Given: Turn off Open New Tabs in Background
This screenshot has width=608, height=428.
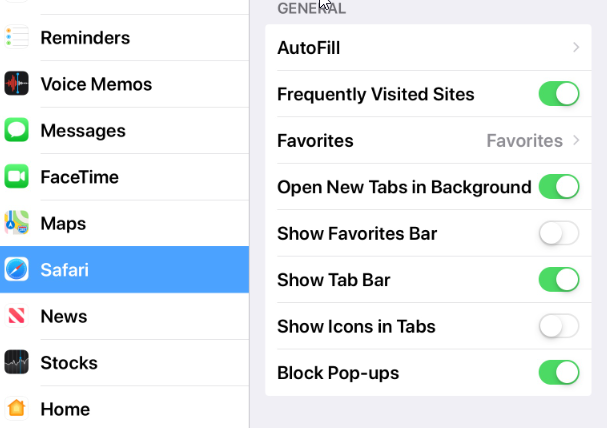Looking at the screenshot, I should (x=559, y=187).
